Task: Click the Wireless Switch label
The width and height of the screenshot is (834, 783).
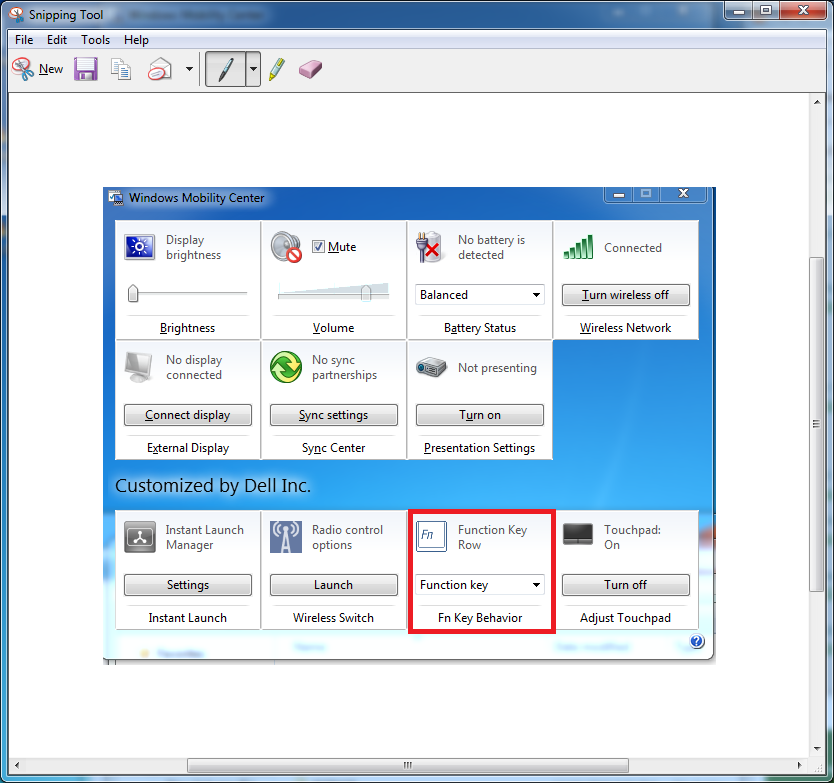Action: coord(333,618)
